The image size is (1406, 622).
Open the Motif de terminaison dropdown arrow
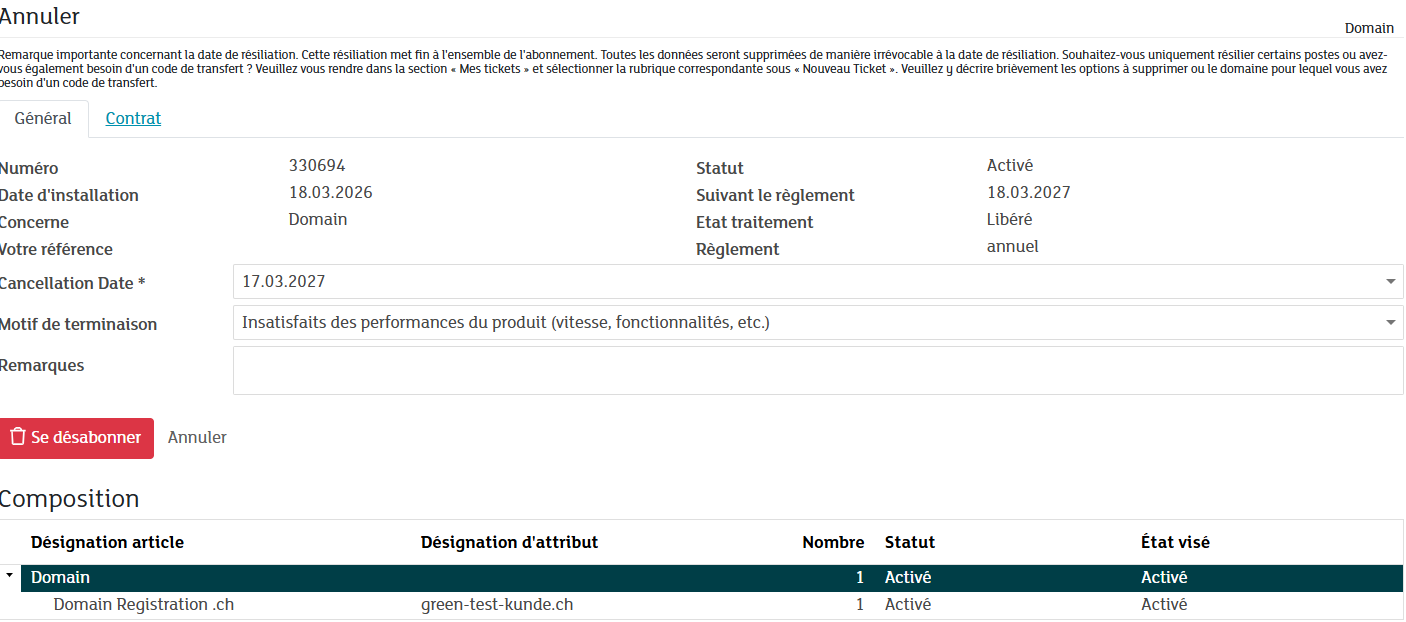pos(1390,323)
